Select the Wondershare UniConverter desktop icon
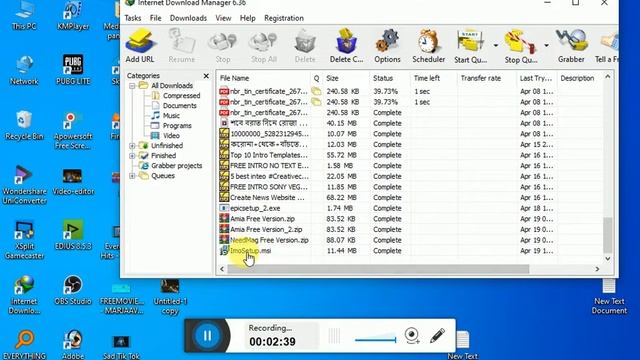The image size is (640, 360). [24, 185]
